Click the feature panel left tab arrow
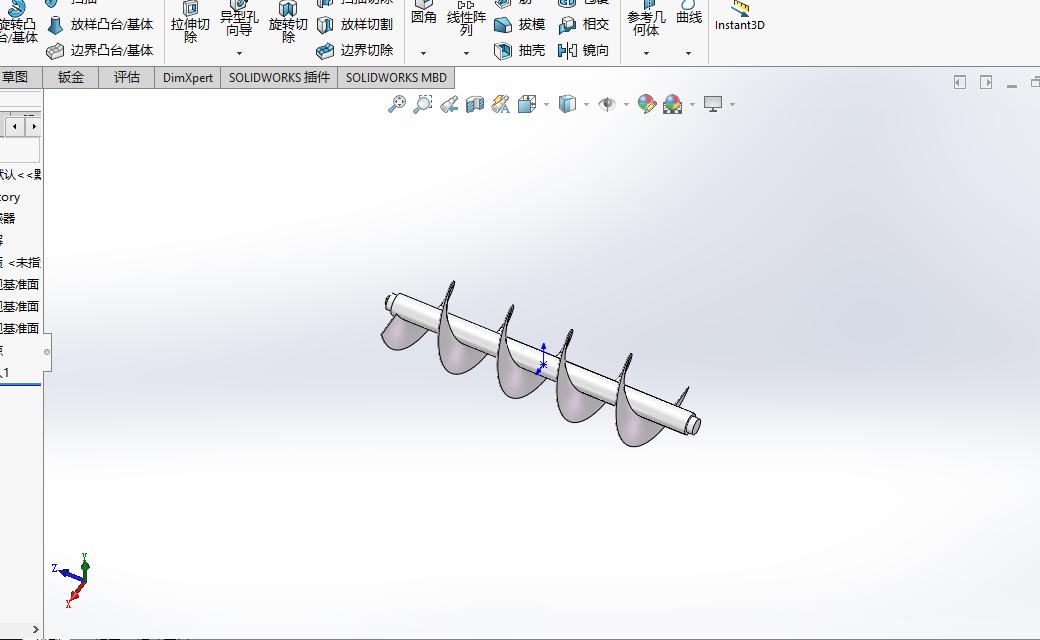1040x640 pixels. click(15, 126)
